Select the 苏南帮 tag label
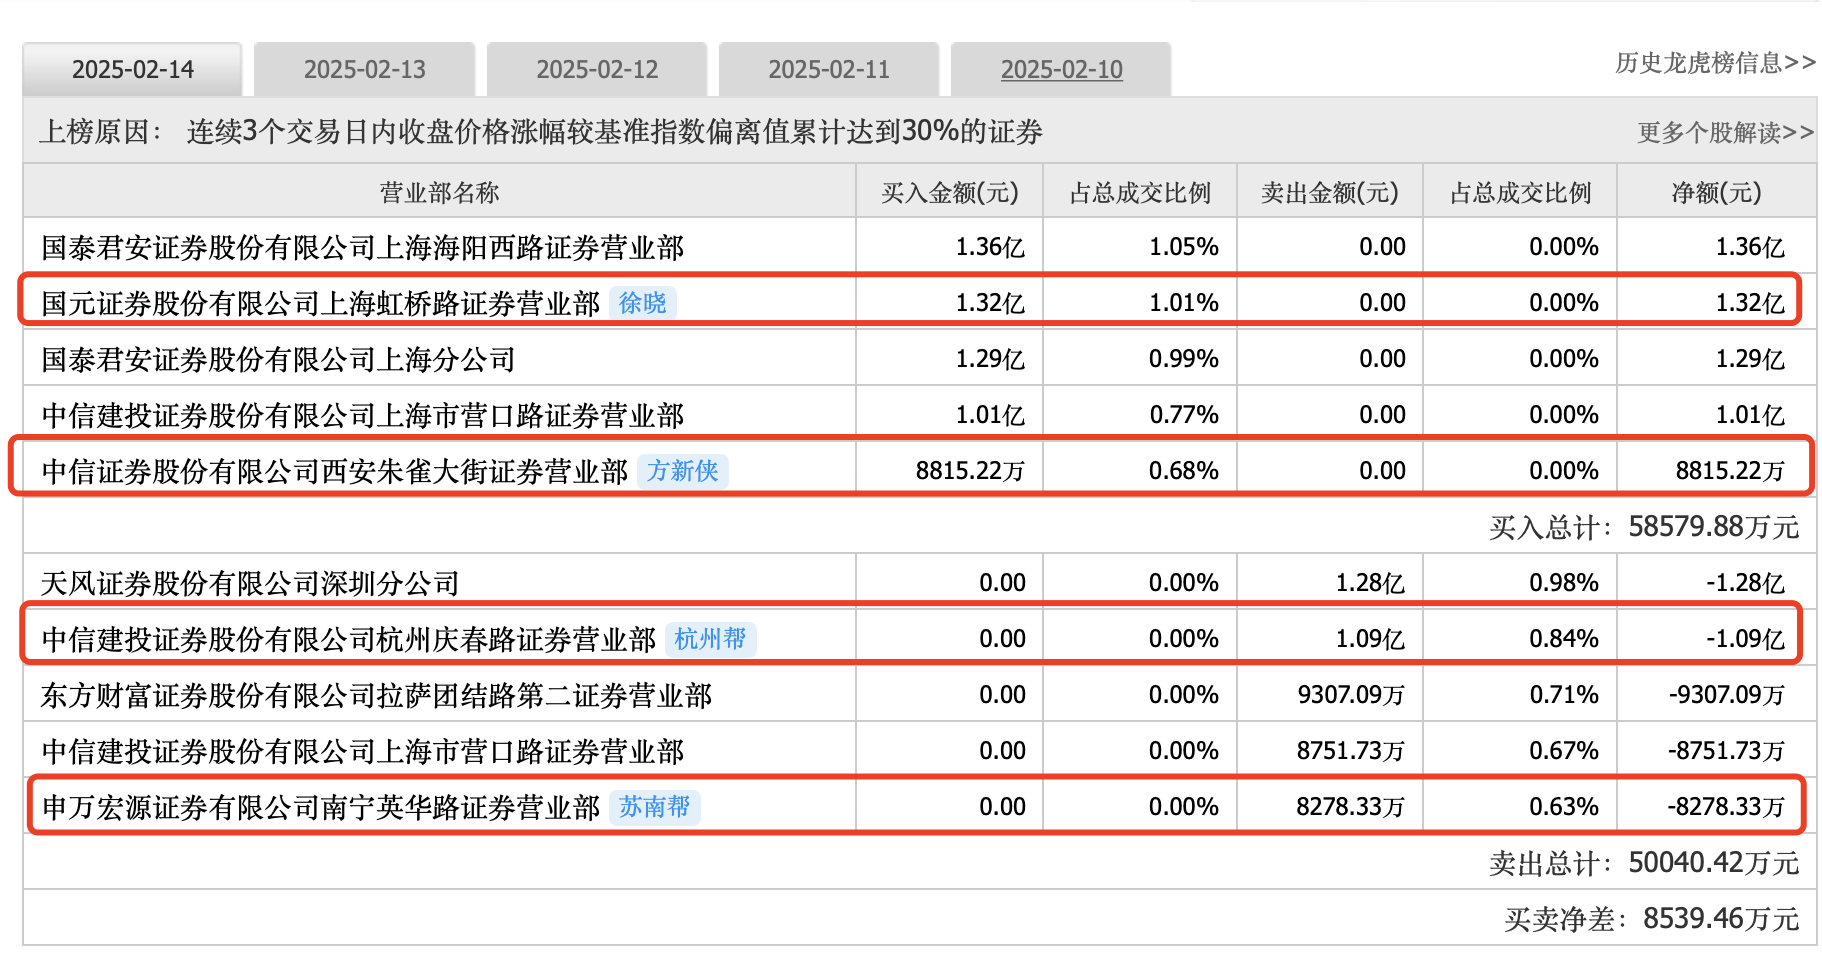 click(x=654, y=806)
